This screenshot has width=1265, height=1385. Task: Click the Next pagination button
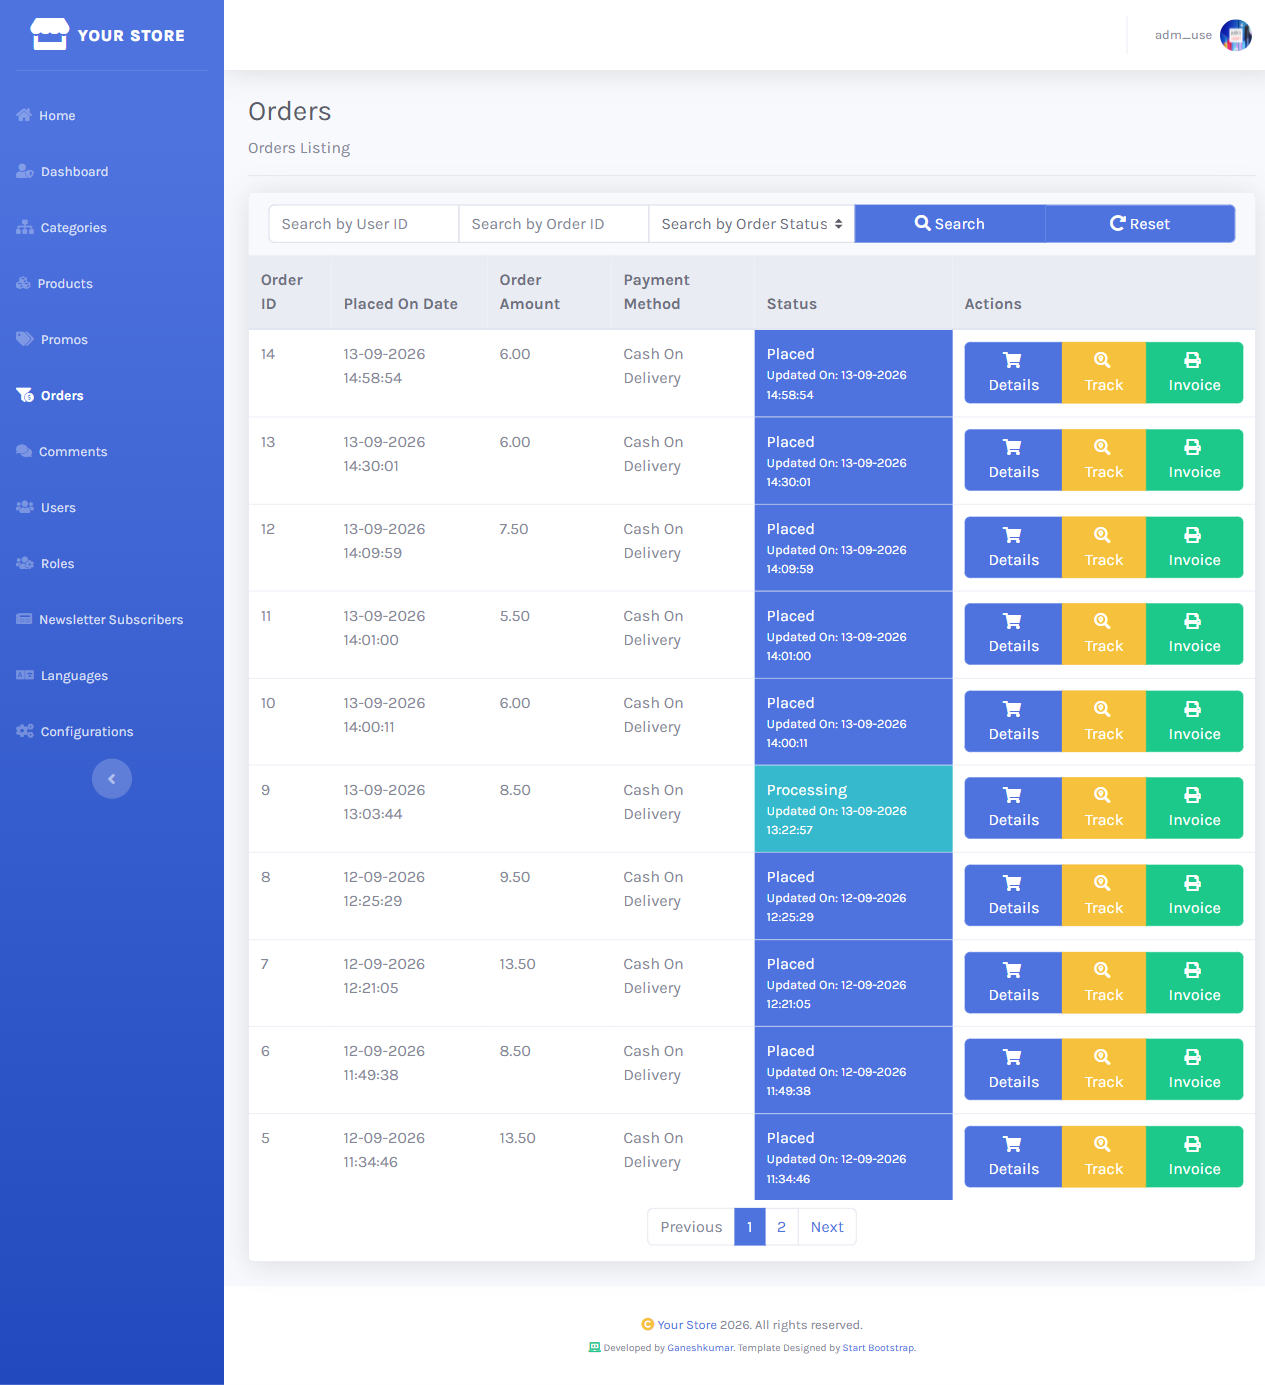pos(827,1227)
